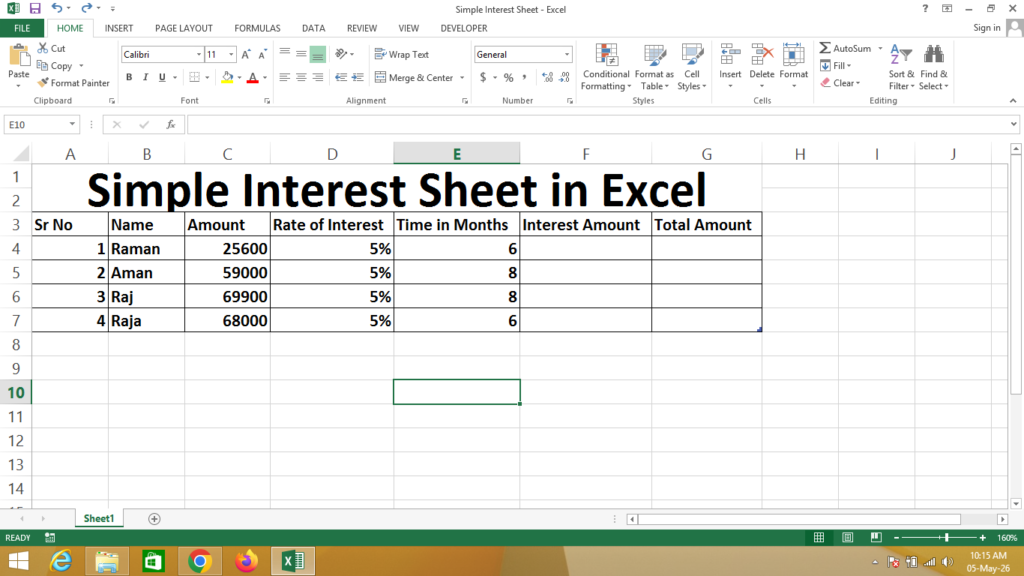Toggle Middle Align vertical alignment

pos(301,54)
